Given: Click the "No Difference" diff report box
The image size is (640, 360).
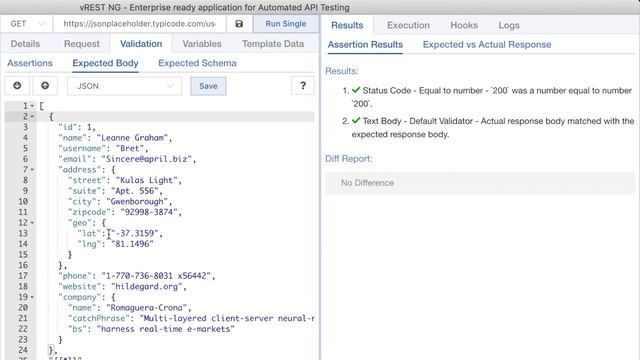Looking at the screenshot, I should (x=480, y=183).
